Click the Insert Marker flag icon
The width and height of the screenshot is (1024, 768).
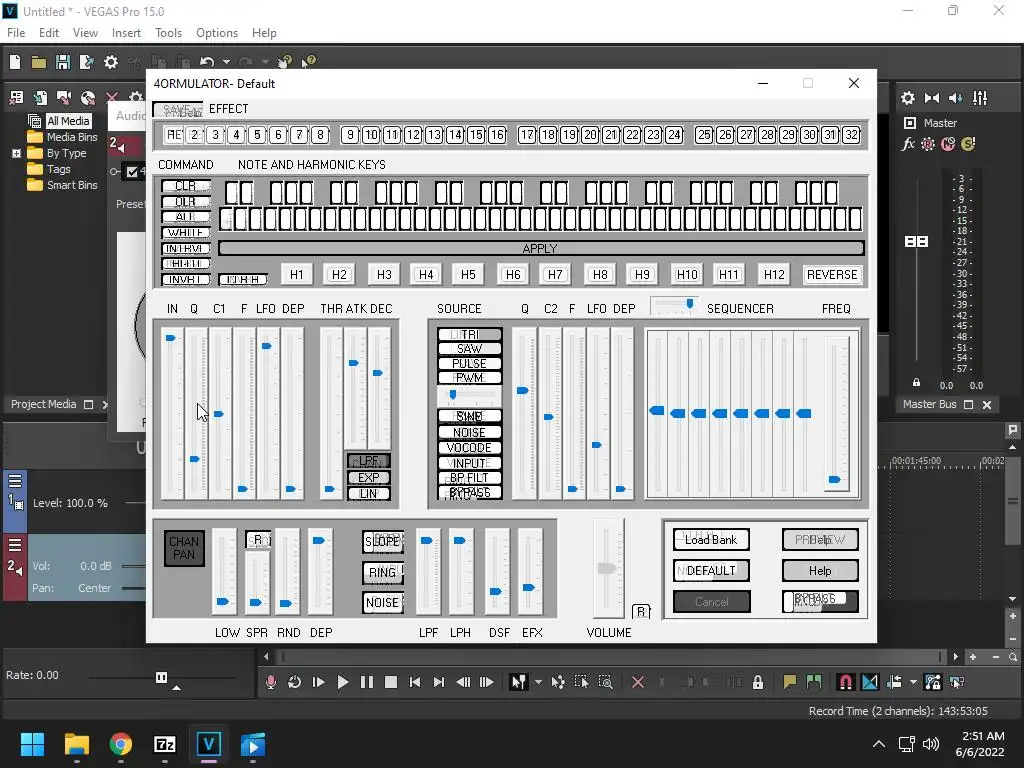point(790,682)
